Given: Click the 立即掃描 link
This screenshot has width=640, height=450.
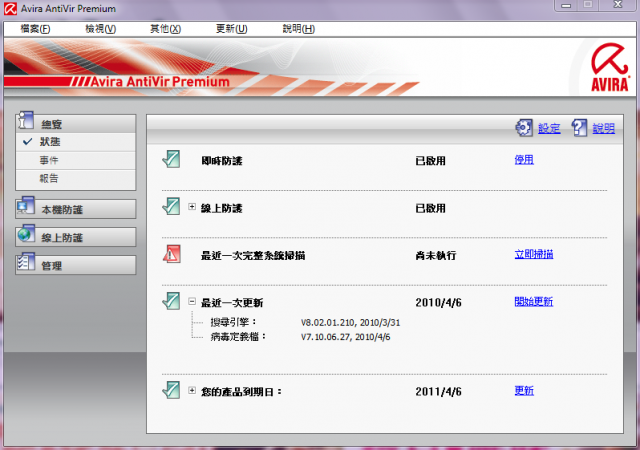Looking at the screenshot, I should [x=534, y=254].
